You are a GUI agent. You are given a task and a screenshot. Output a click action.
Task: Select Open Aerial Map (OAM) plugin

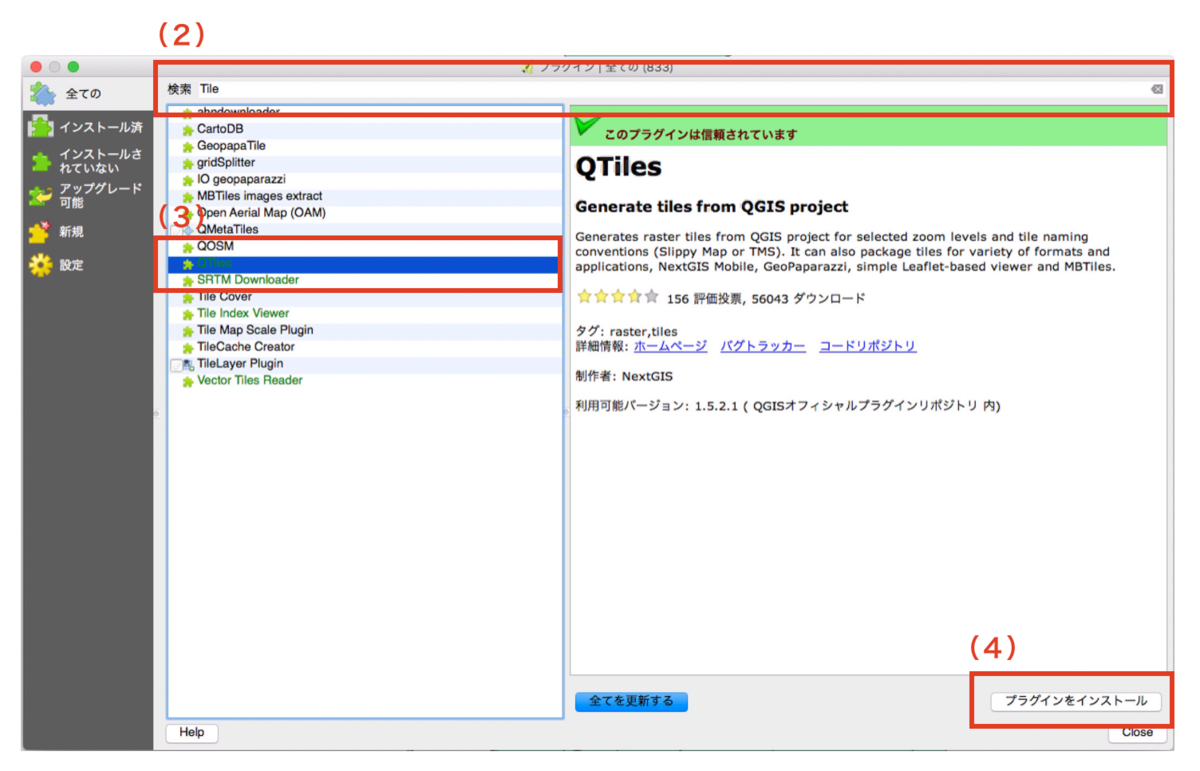click(365, 213)
